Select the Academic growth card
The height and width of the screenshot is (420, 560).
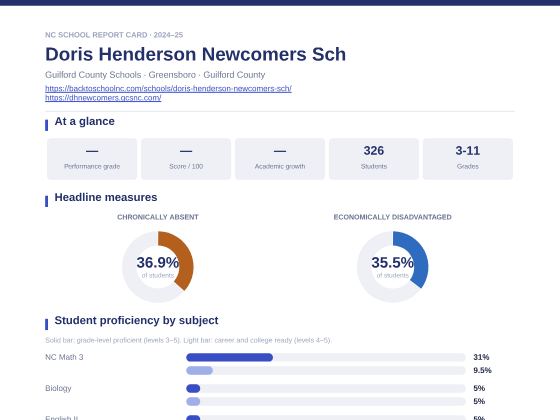(x=280, y=159)
